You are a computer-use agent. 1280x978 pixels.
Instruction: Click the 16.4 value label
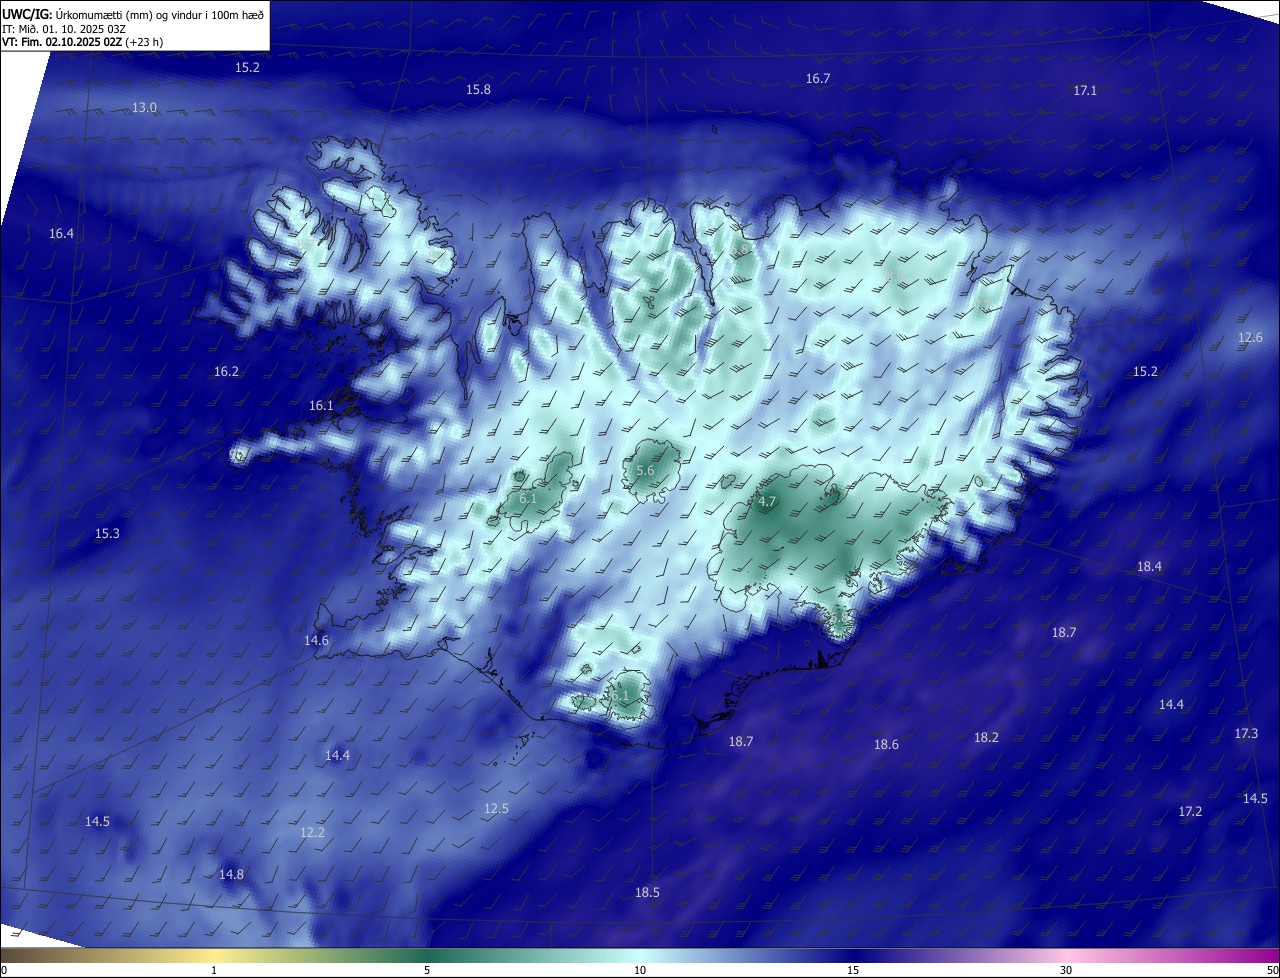[61, 233]
